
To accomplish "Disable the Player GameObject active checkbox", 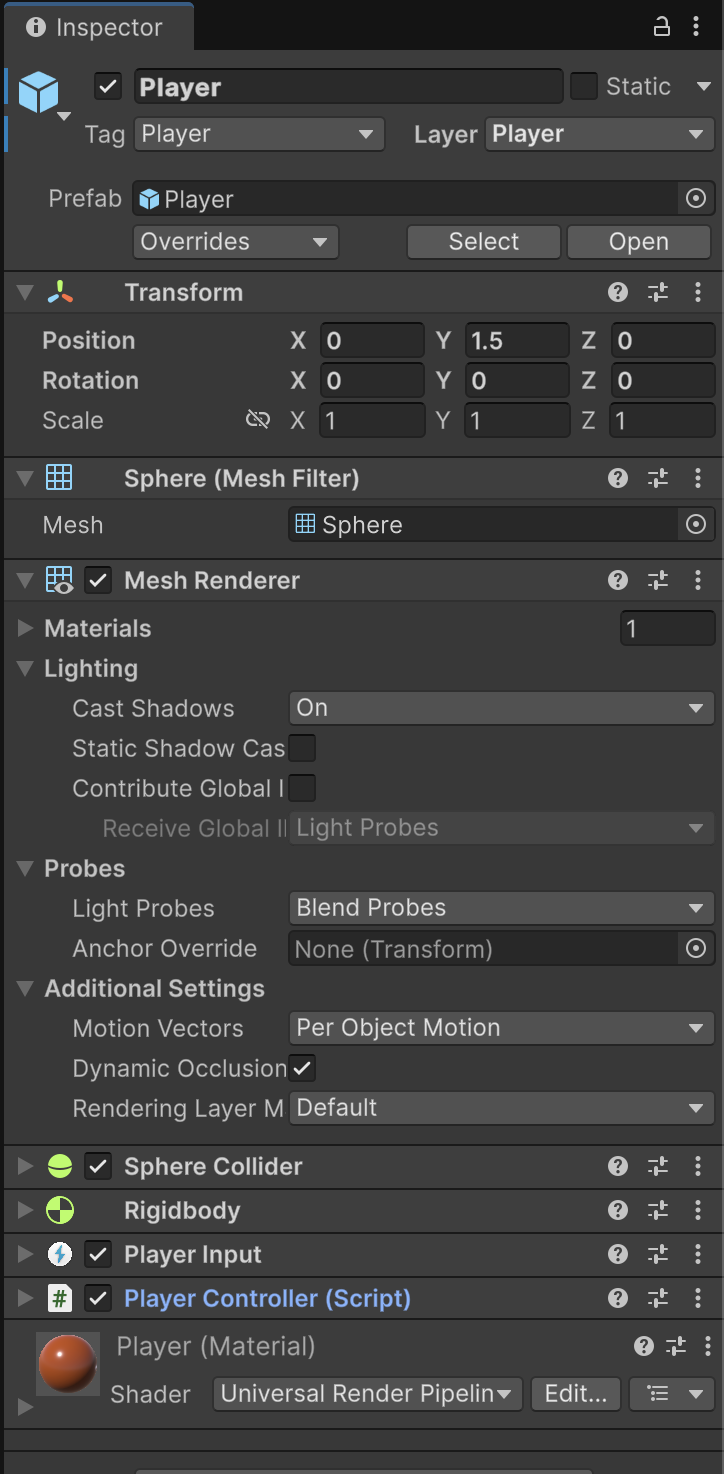I will click(108, 87).
